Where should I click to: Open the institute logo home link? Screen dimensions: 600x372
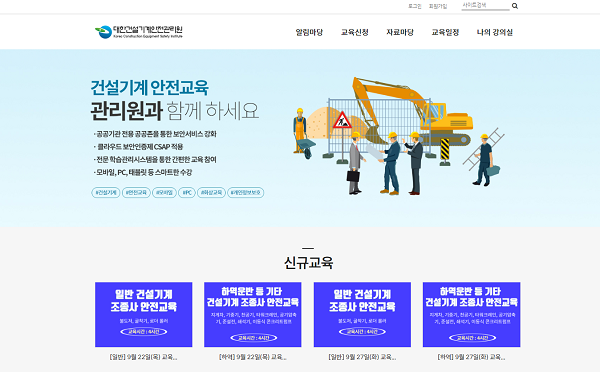(x=139, y=32)
